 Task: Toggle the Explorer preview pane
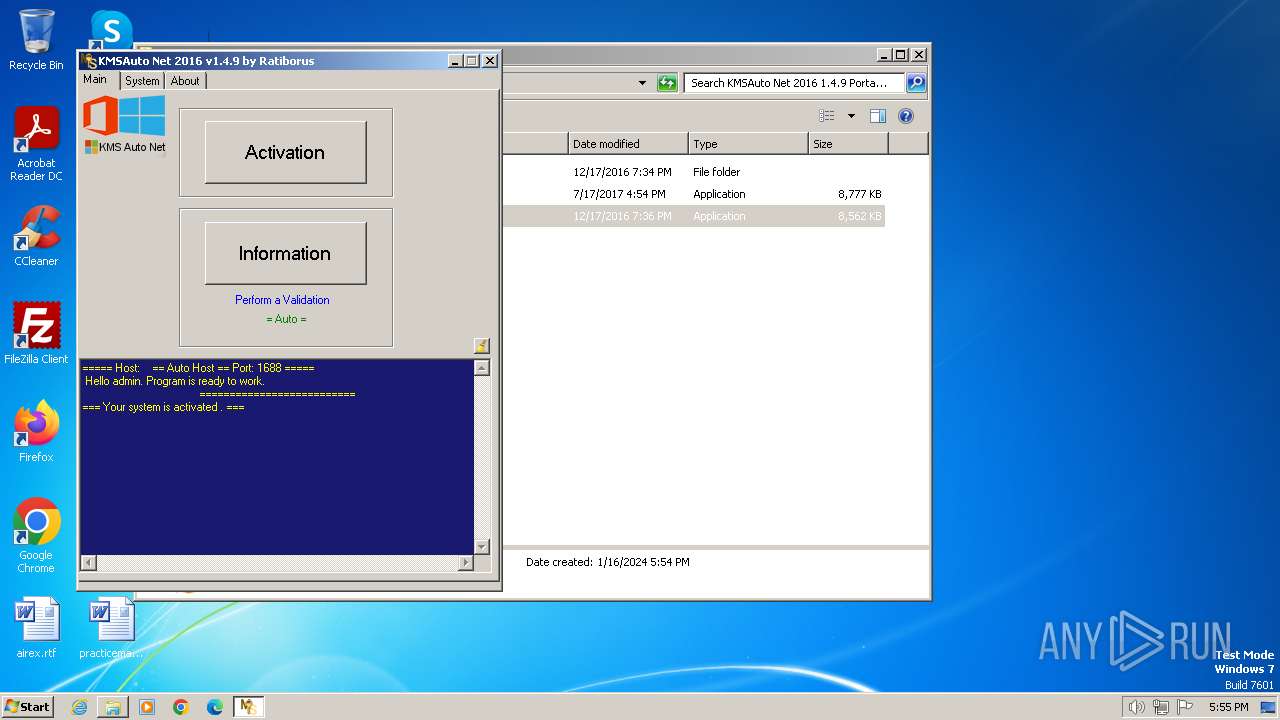click(x=877, y=116)
